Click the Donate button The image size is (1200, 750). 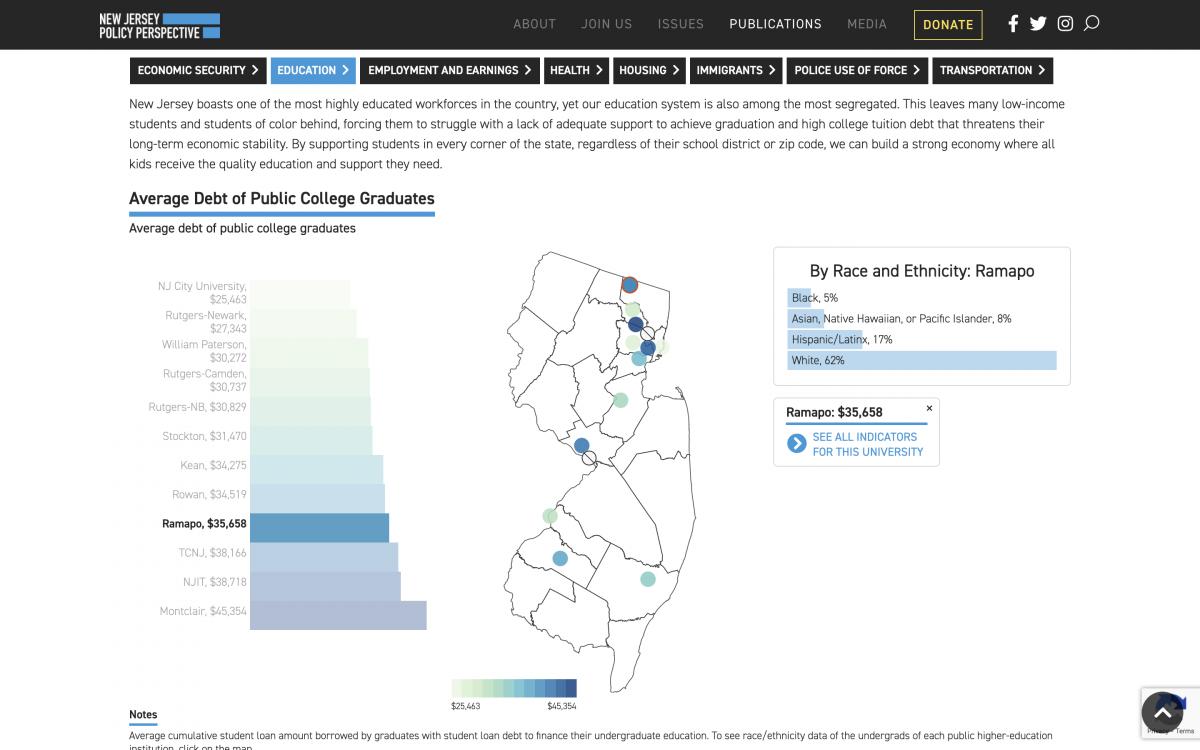pyautogui.click(x=948, y=25)
